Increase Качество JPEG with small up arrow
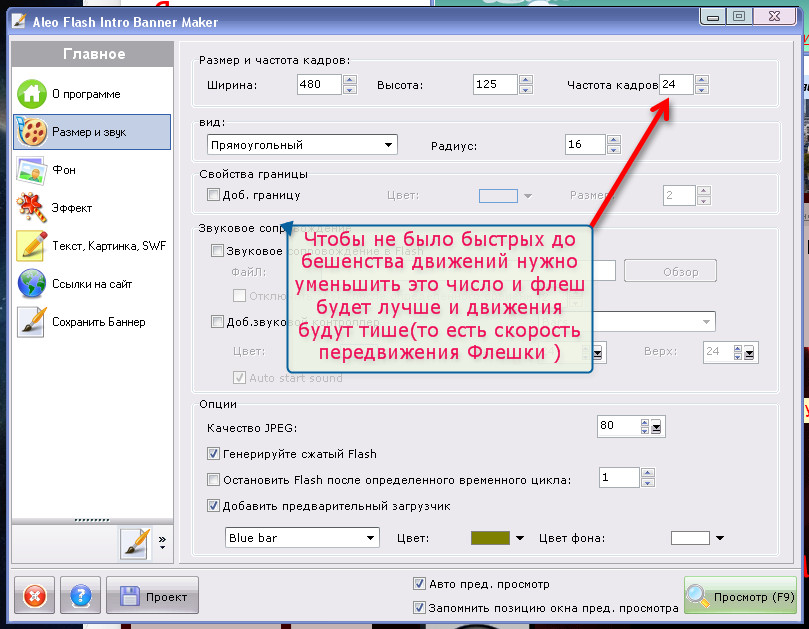809x629 pixels. [x=644, y=423]
